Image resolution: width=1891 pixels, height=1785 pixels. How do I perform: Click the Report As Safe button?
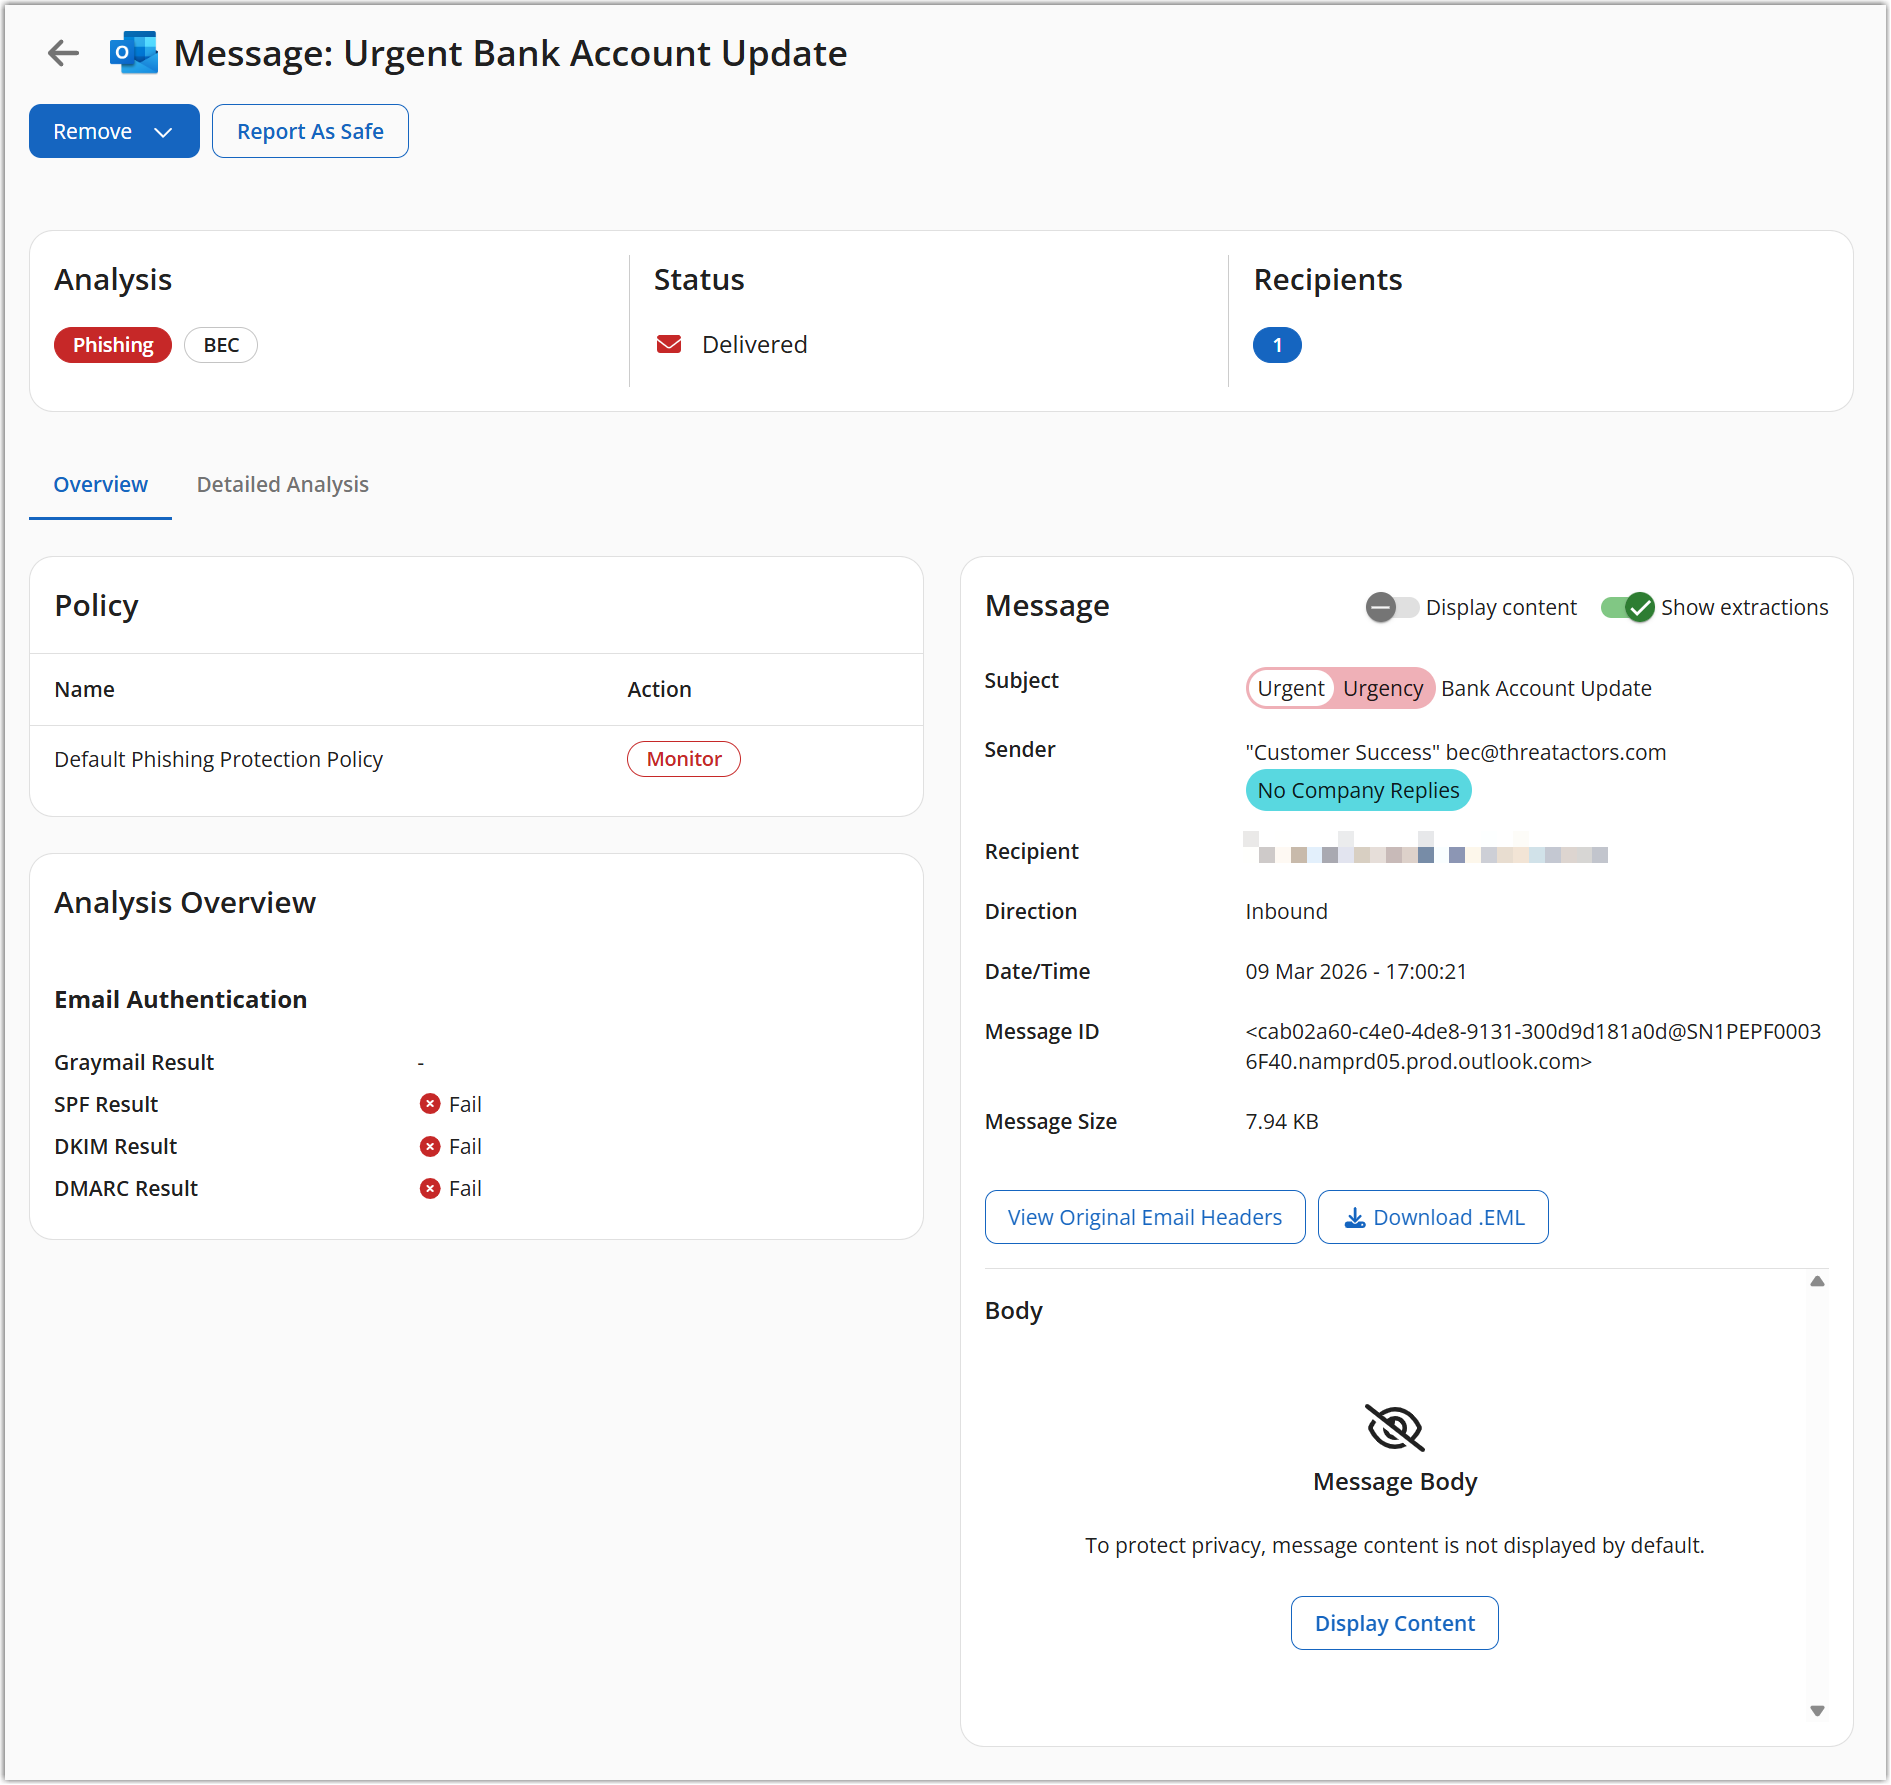310,132
